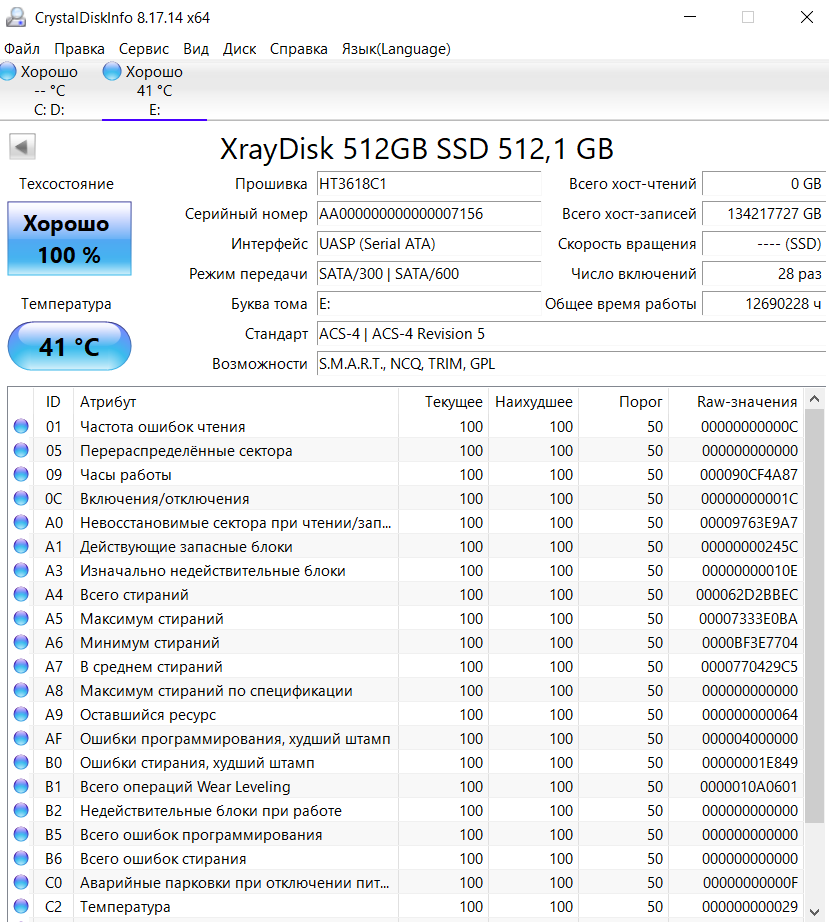Click the Атрибут column header

point(236,402)
